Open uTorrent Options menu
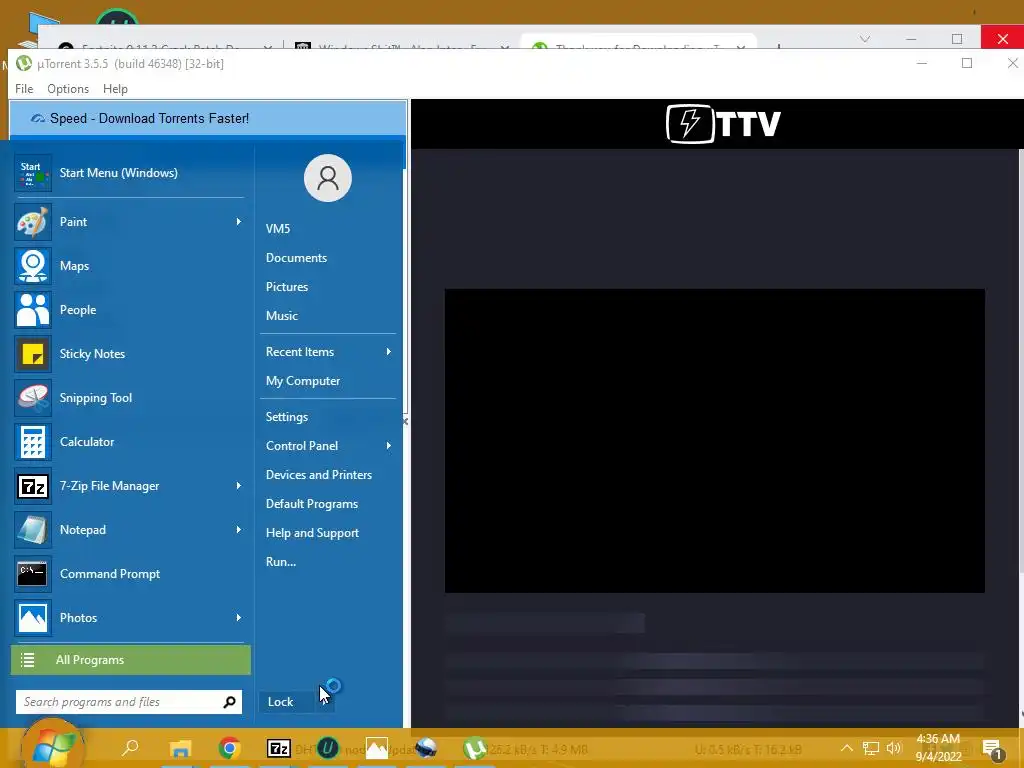The image size is (1024, 768). (68, 89)
